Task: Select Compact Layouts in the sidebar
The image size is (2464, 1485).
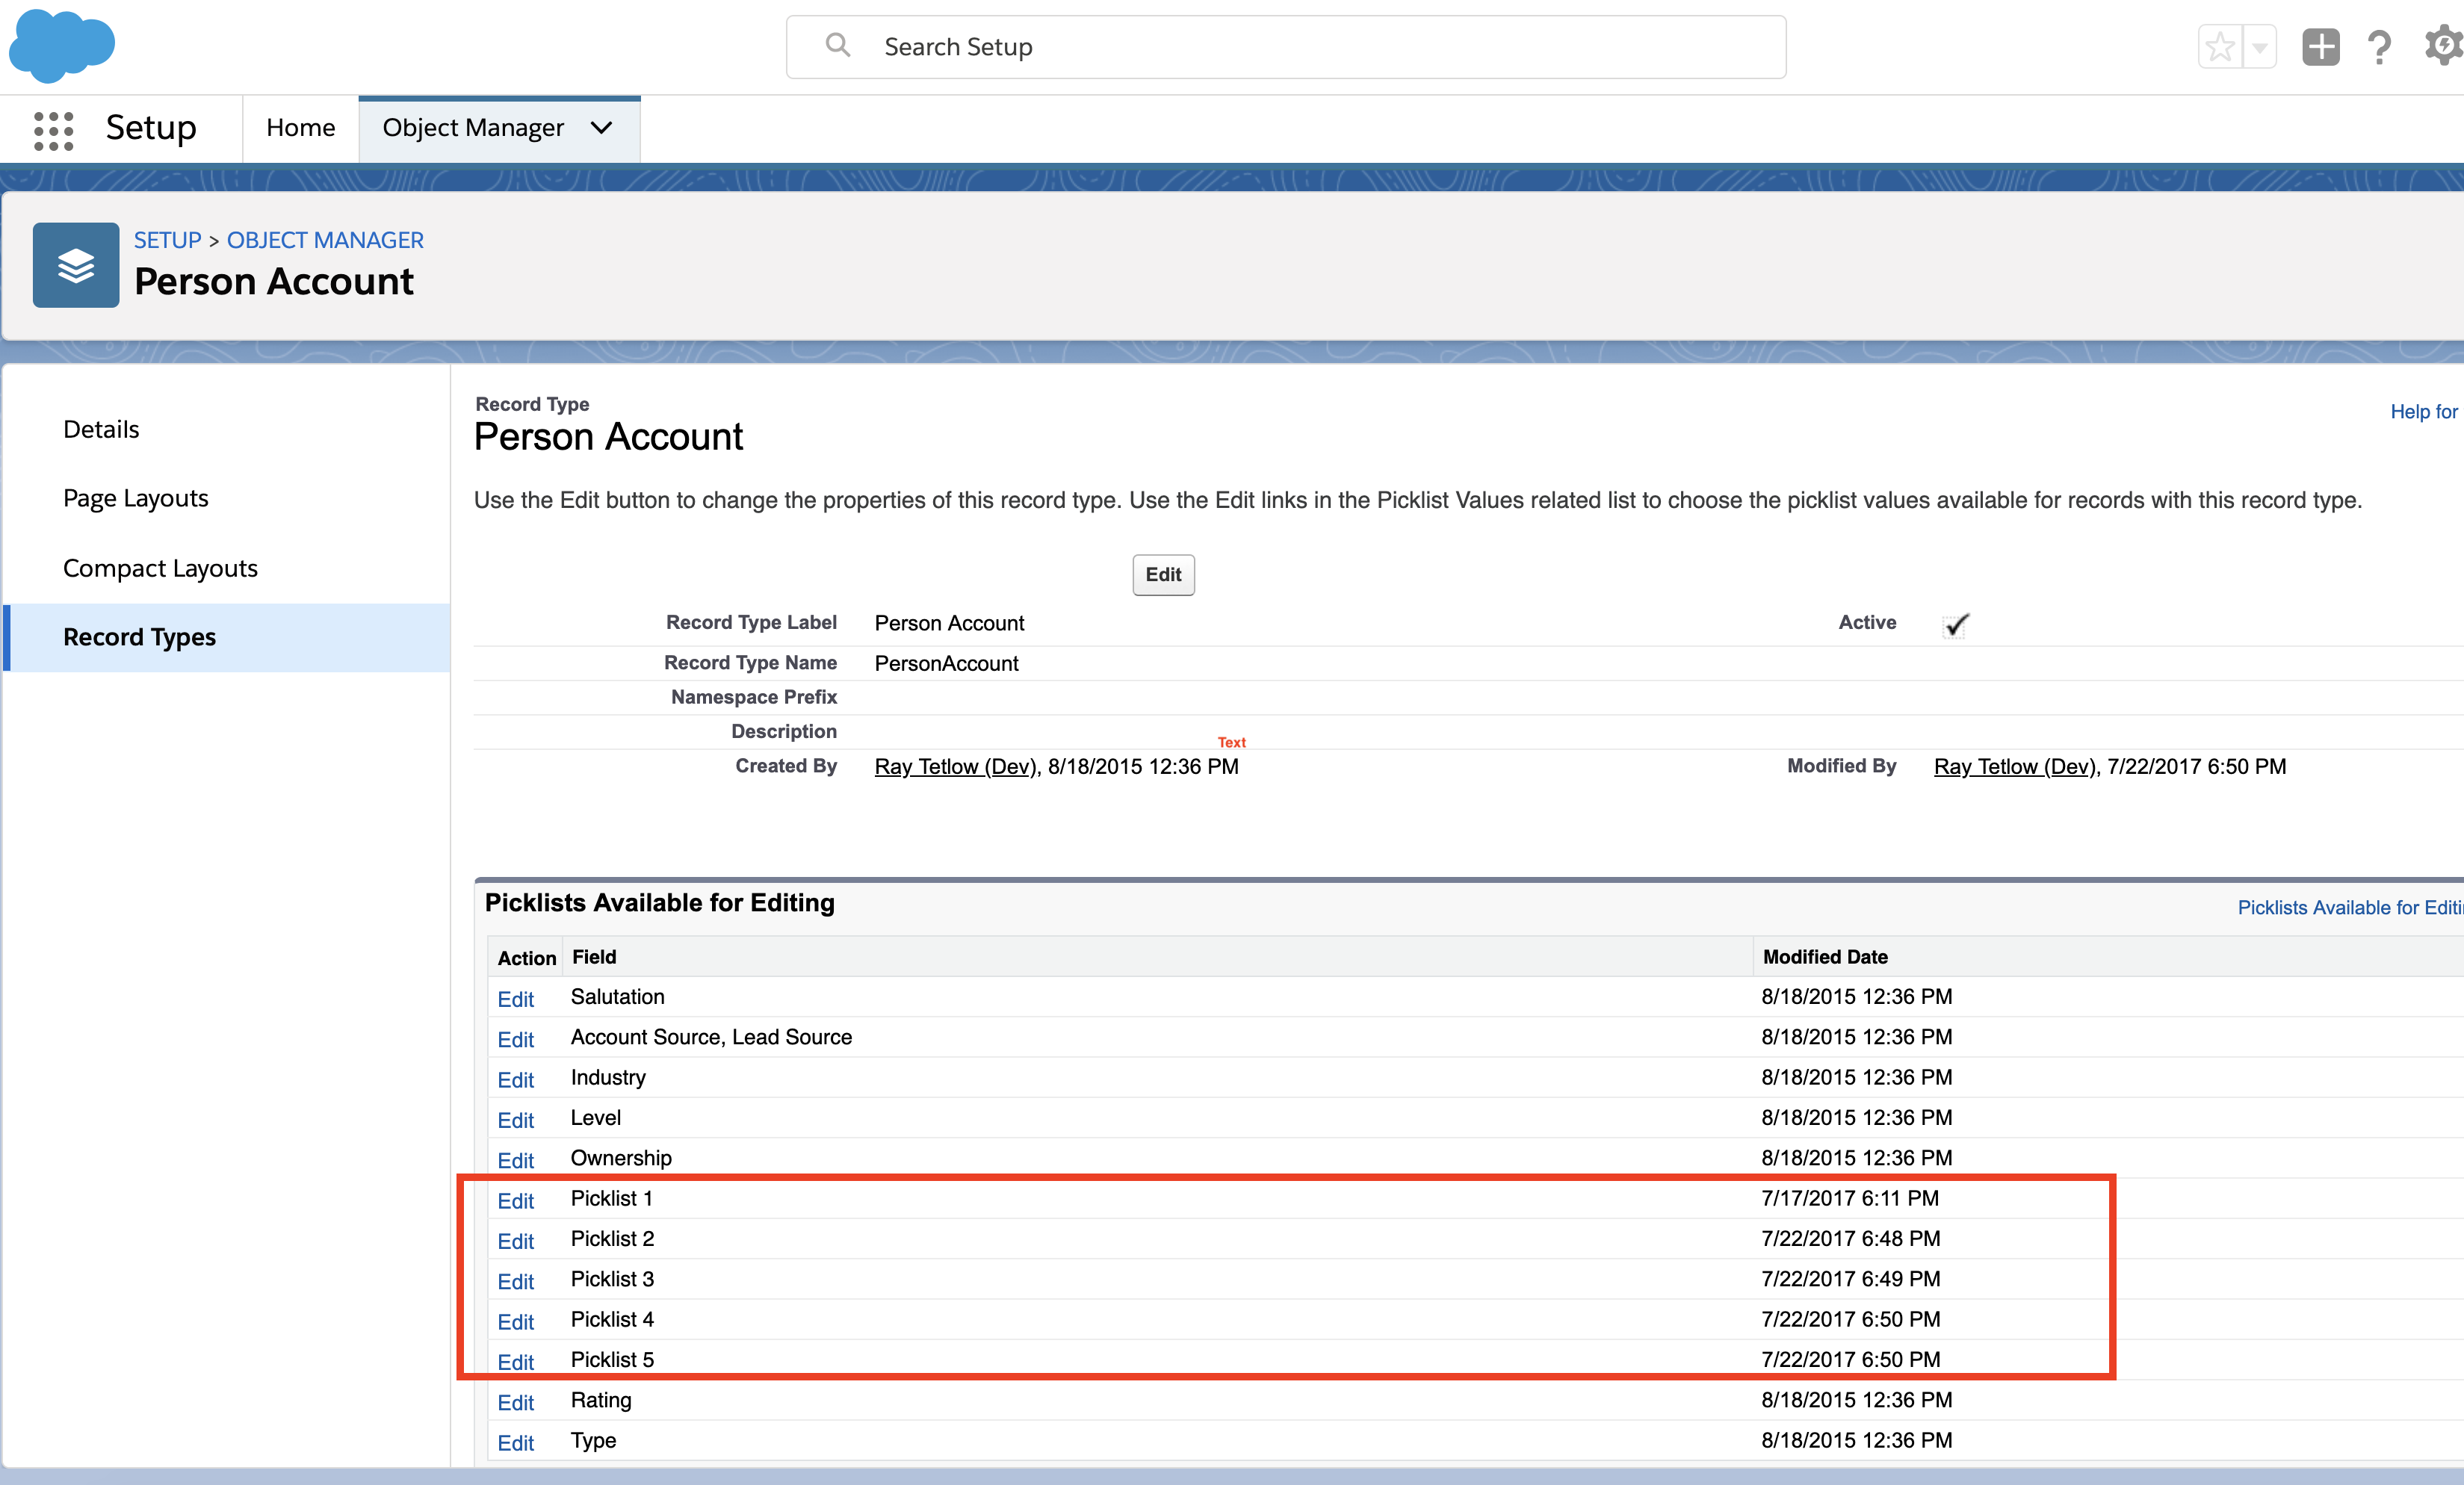Action: pyautogui.click(x=160, y=568)
